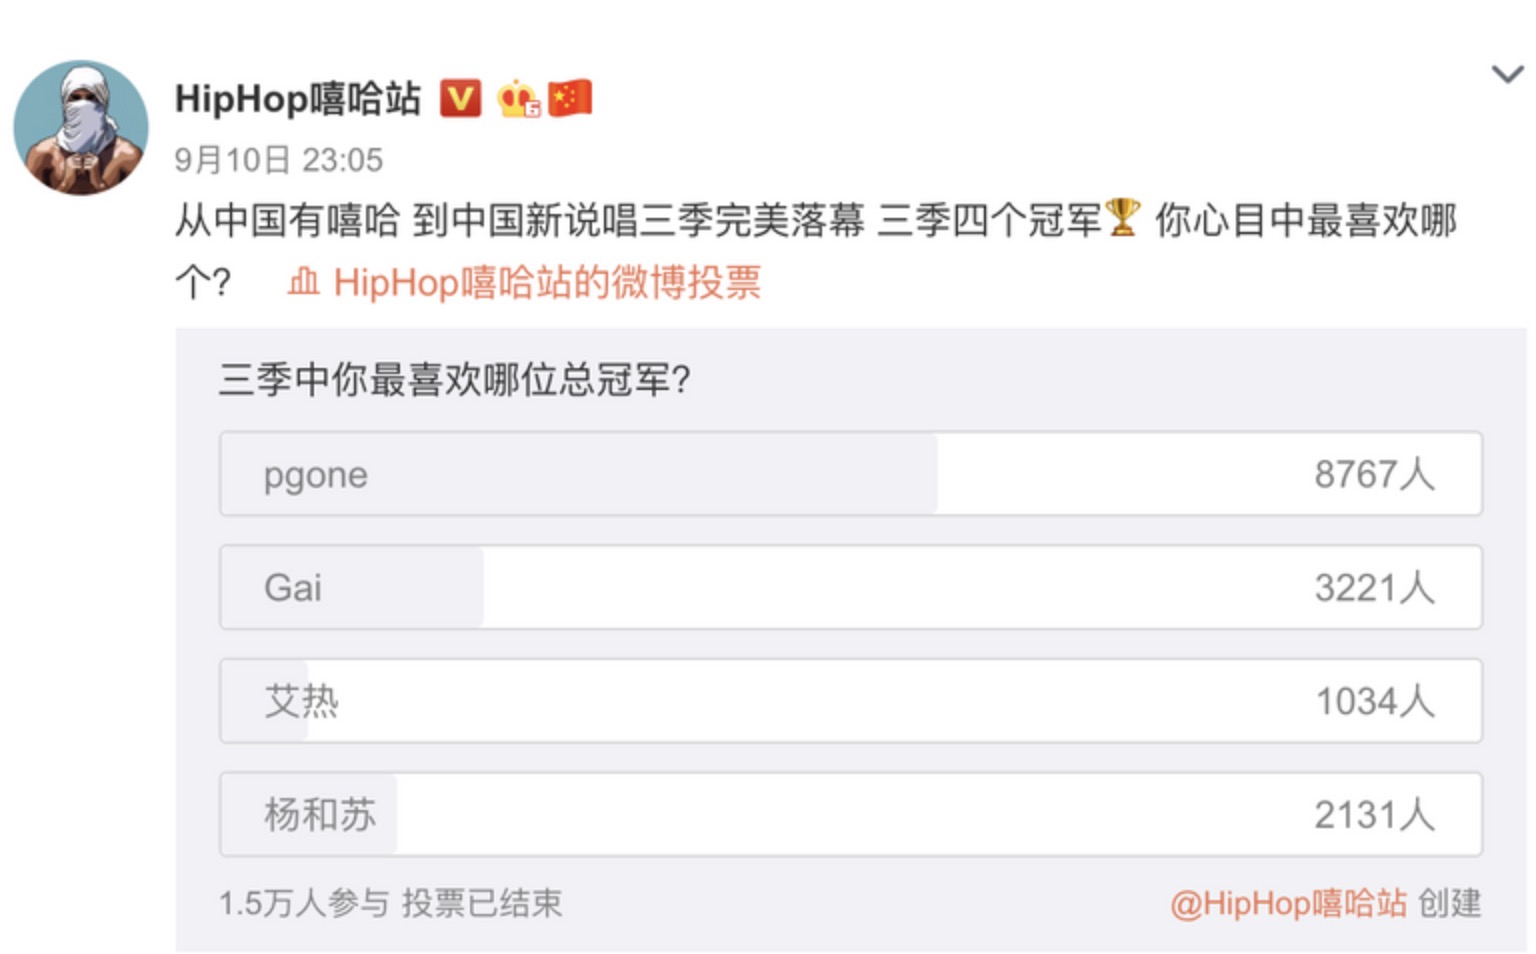
Task: Click the trophy emoji in the post
Action: (x=1123, y=218)
